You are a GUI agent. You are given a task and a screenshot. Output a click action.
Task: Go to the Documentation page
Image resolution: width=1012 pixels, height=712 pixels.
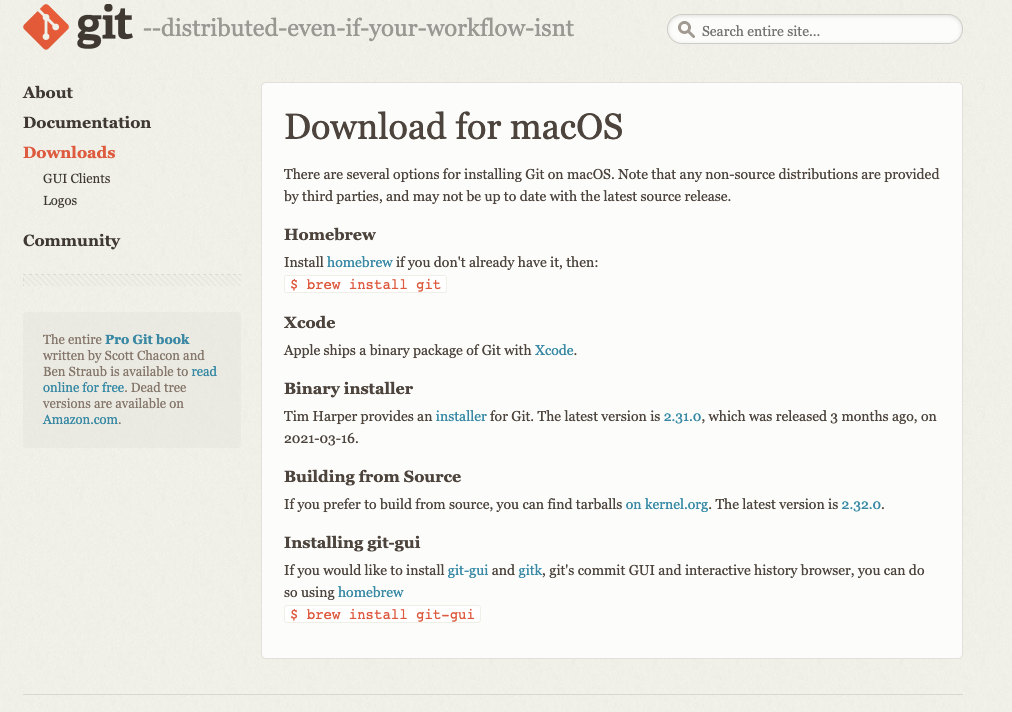[87, 123]
